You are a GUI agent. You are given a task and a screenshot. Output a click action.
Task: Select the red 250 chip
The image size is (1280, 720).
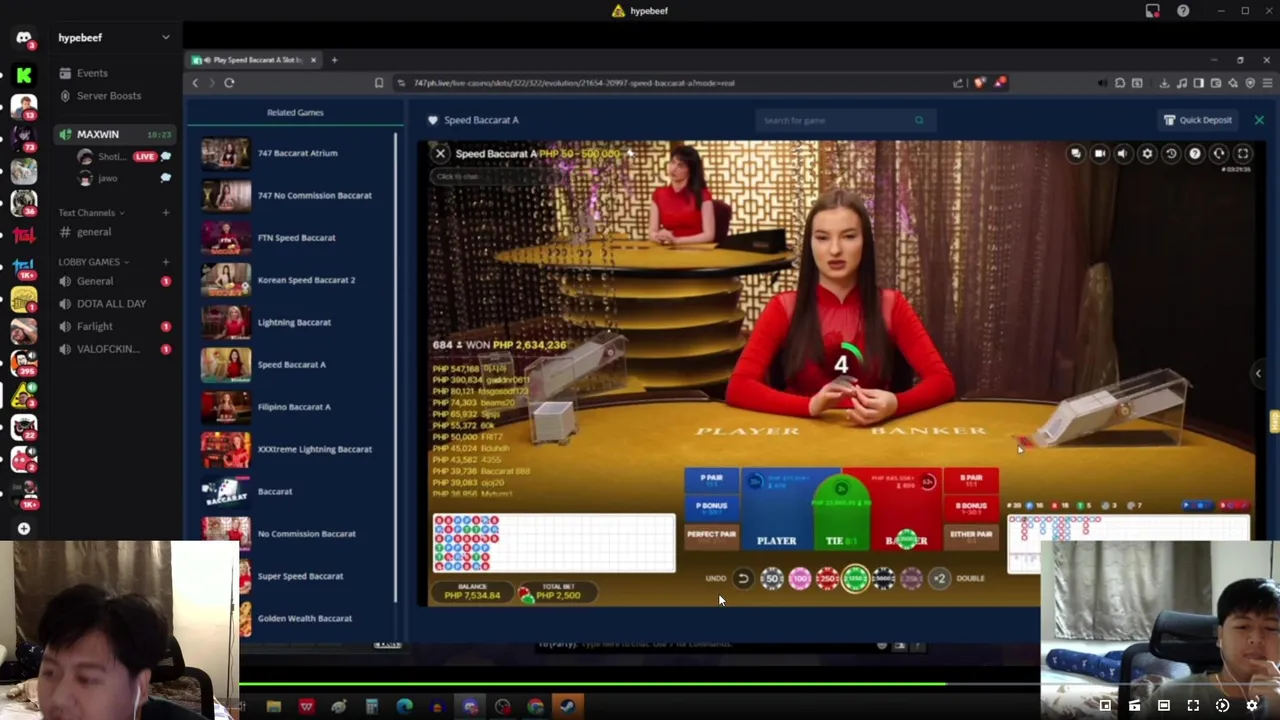[827, 578]
